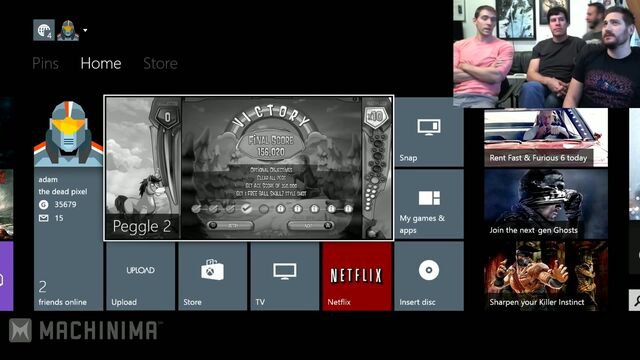This screenshot has width=640, height=360.
Task: Open My games & apps tile
Action: (x=429, y=204)
